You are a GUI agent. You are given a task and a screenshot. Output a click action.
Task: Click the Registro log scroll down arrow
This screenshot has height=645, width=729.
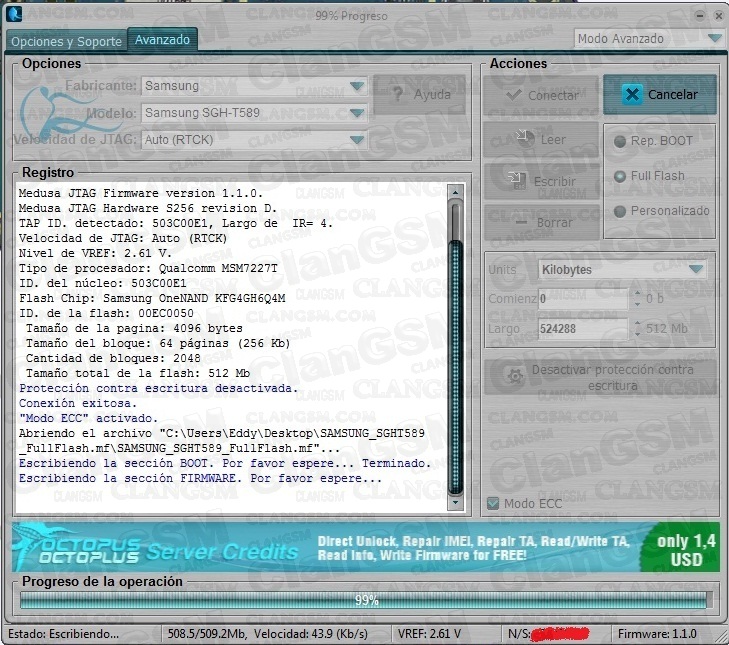[x=456, y=503]
